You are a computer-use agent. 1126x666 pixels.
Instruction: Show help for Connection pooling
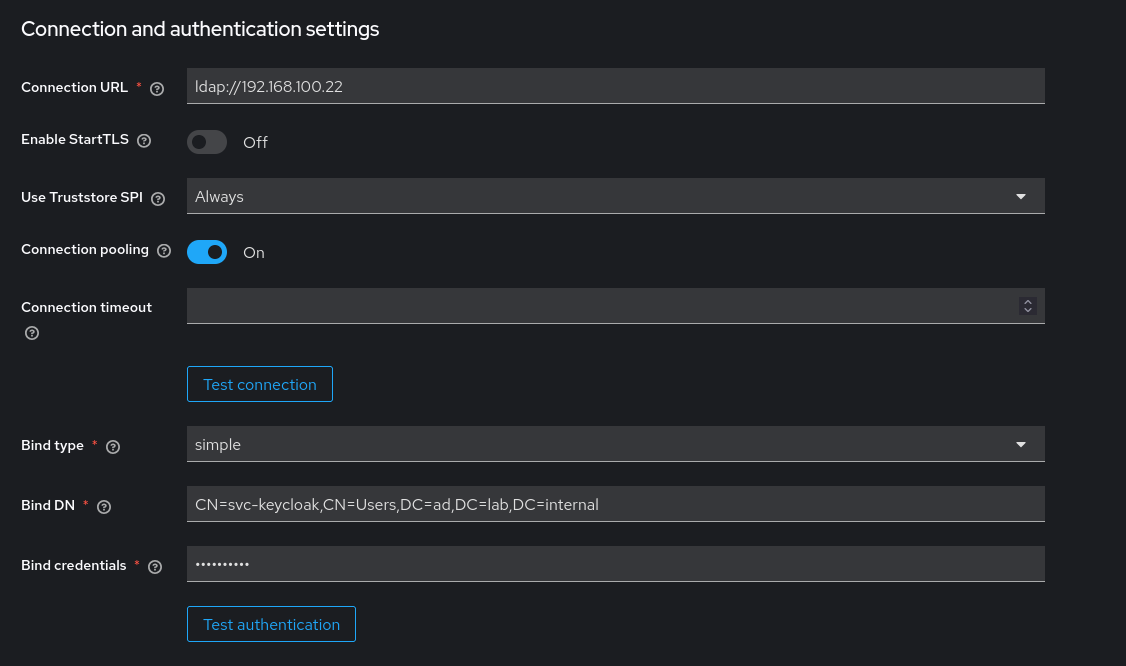pos(164,251)
